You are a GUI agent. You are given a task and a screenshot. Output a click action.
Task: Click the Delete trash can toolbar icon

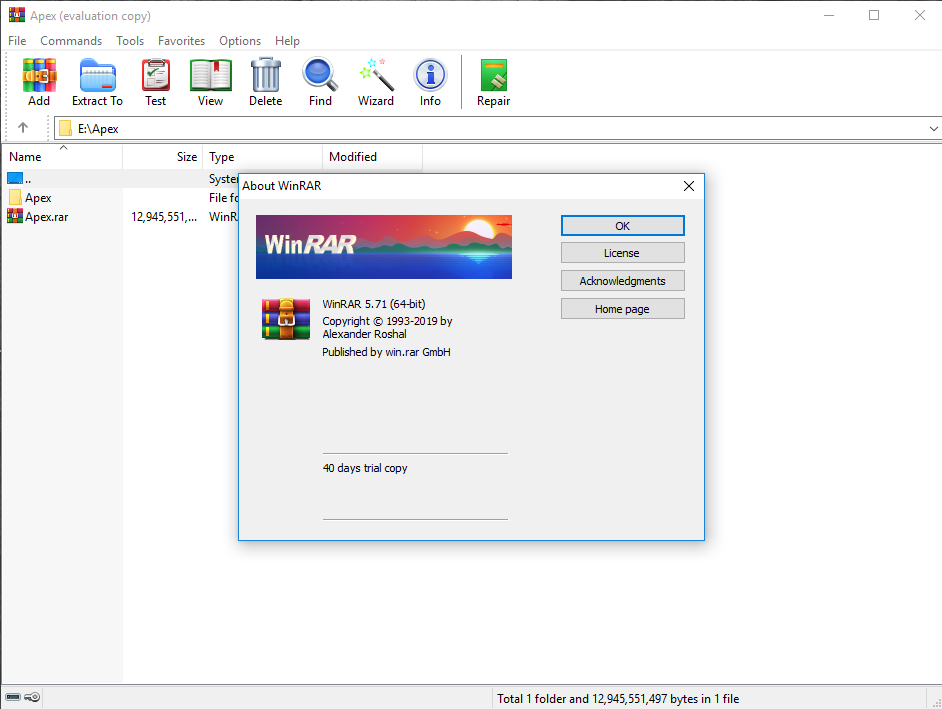tap(266, 75)
